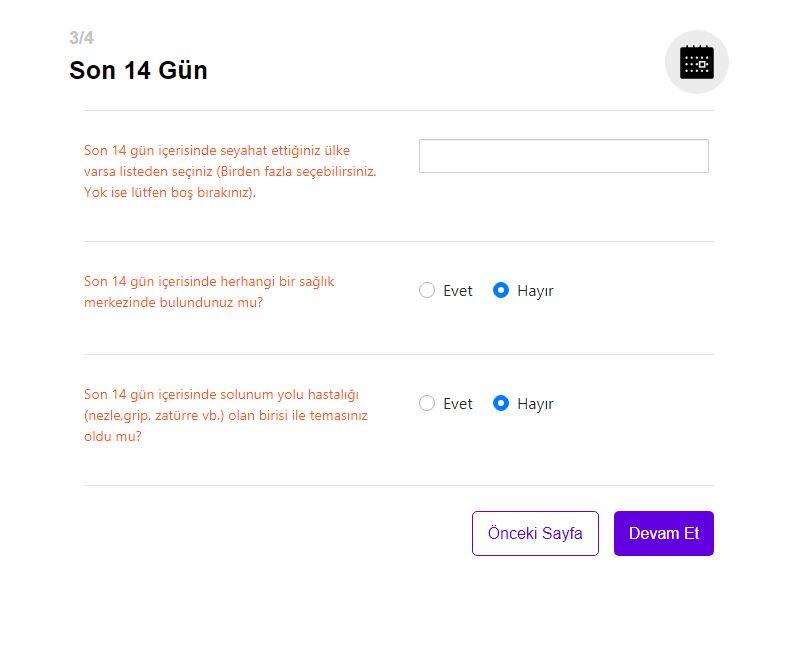The height and width of the screenshot is (672, 796).
Task: Choose Hayır radio for respiratory illness contact
Action: pos(501,403)
